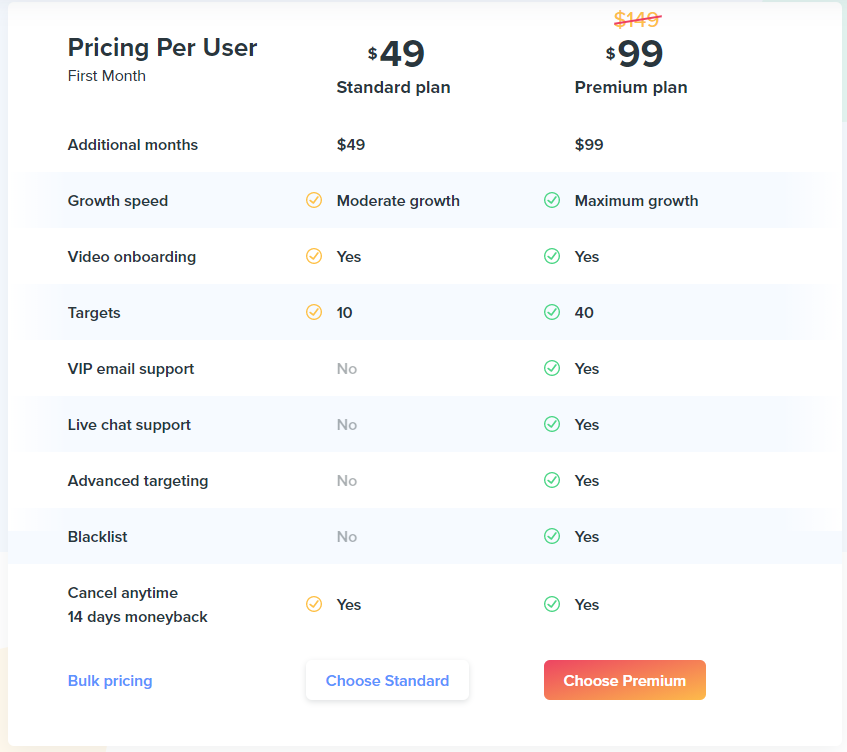Click the Growth speed feature label
Image resolution: width=847 pixels, height=752 pixels.
tap(117, 200)
